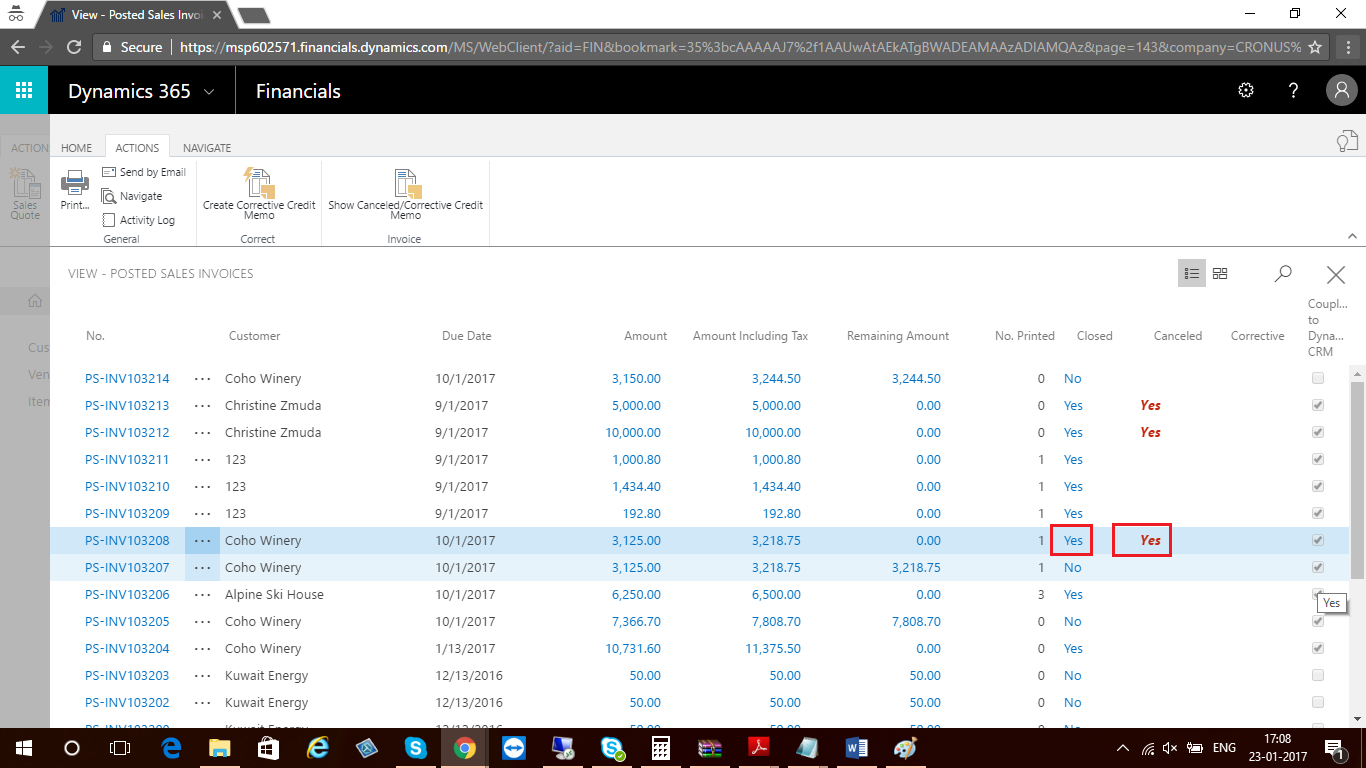Viewport: 1366px width, 768px height.
Task: Open the help question mark icon
Action: tap(1293, 91)
